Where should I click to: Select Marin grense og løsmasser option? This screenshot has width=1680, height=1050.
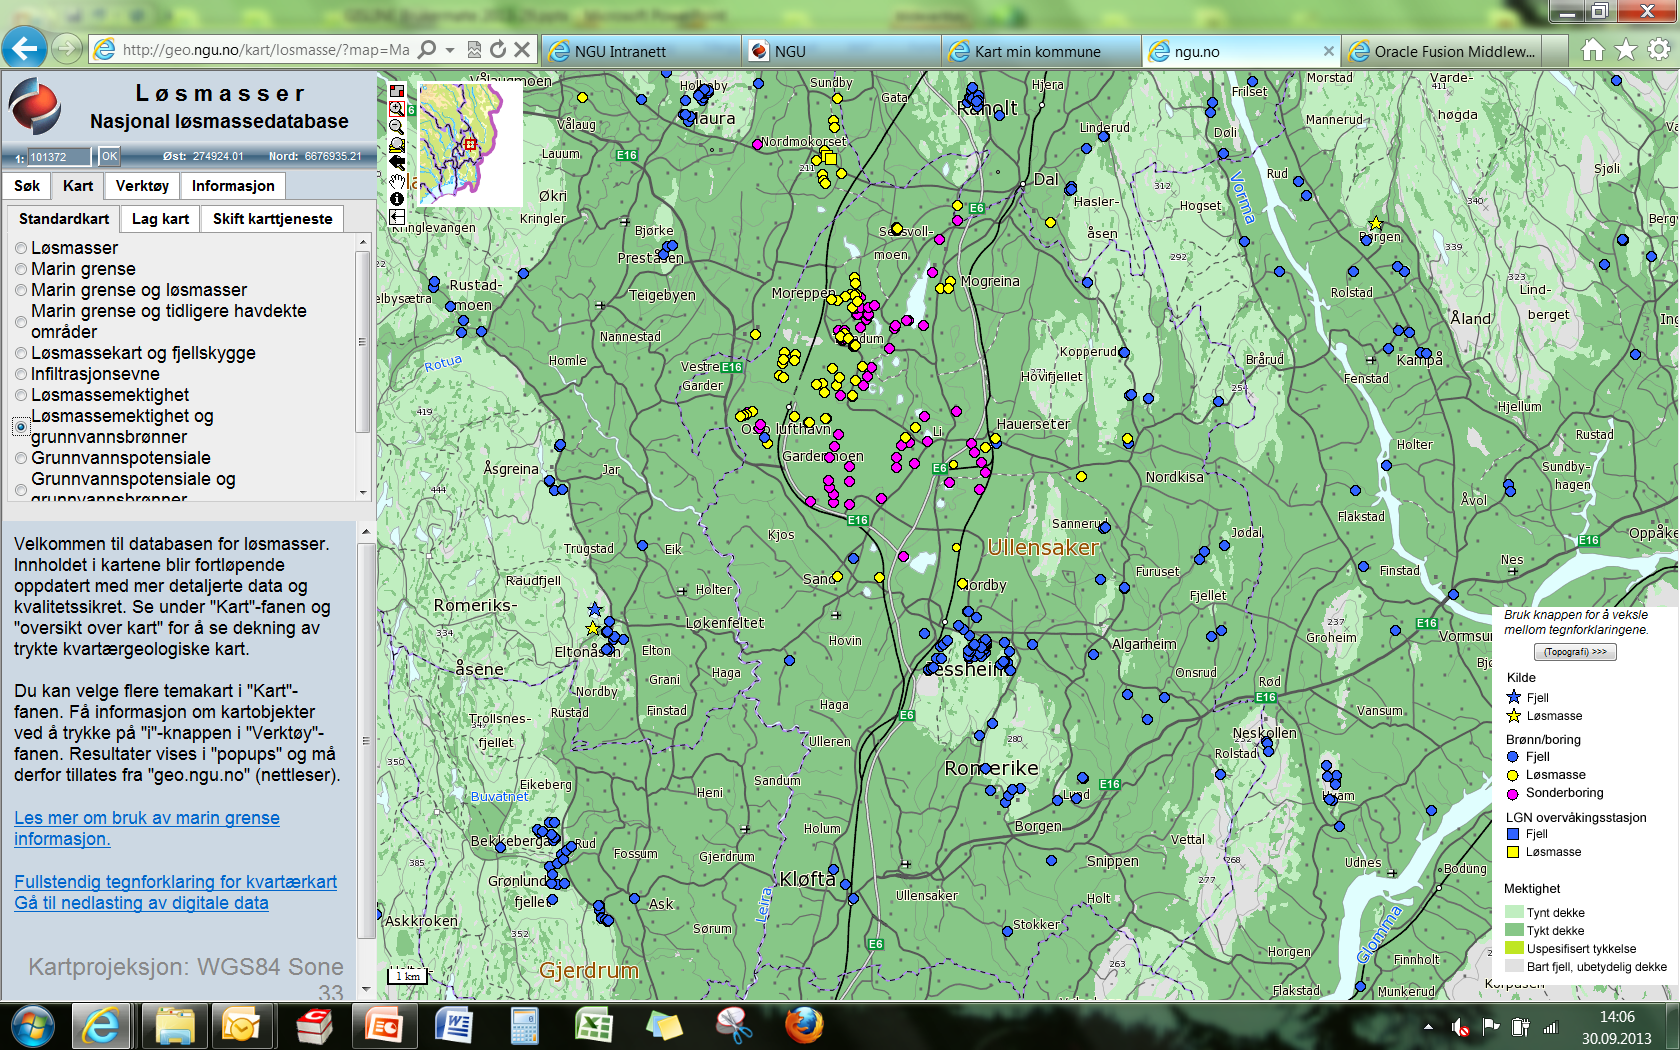click(x=21, y=290)
